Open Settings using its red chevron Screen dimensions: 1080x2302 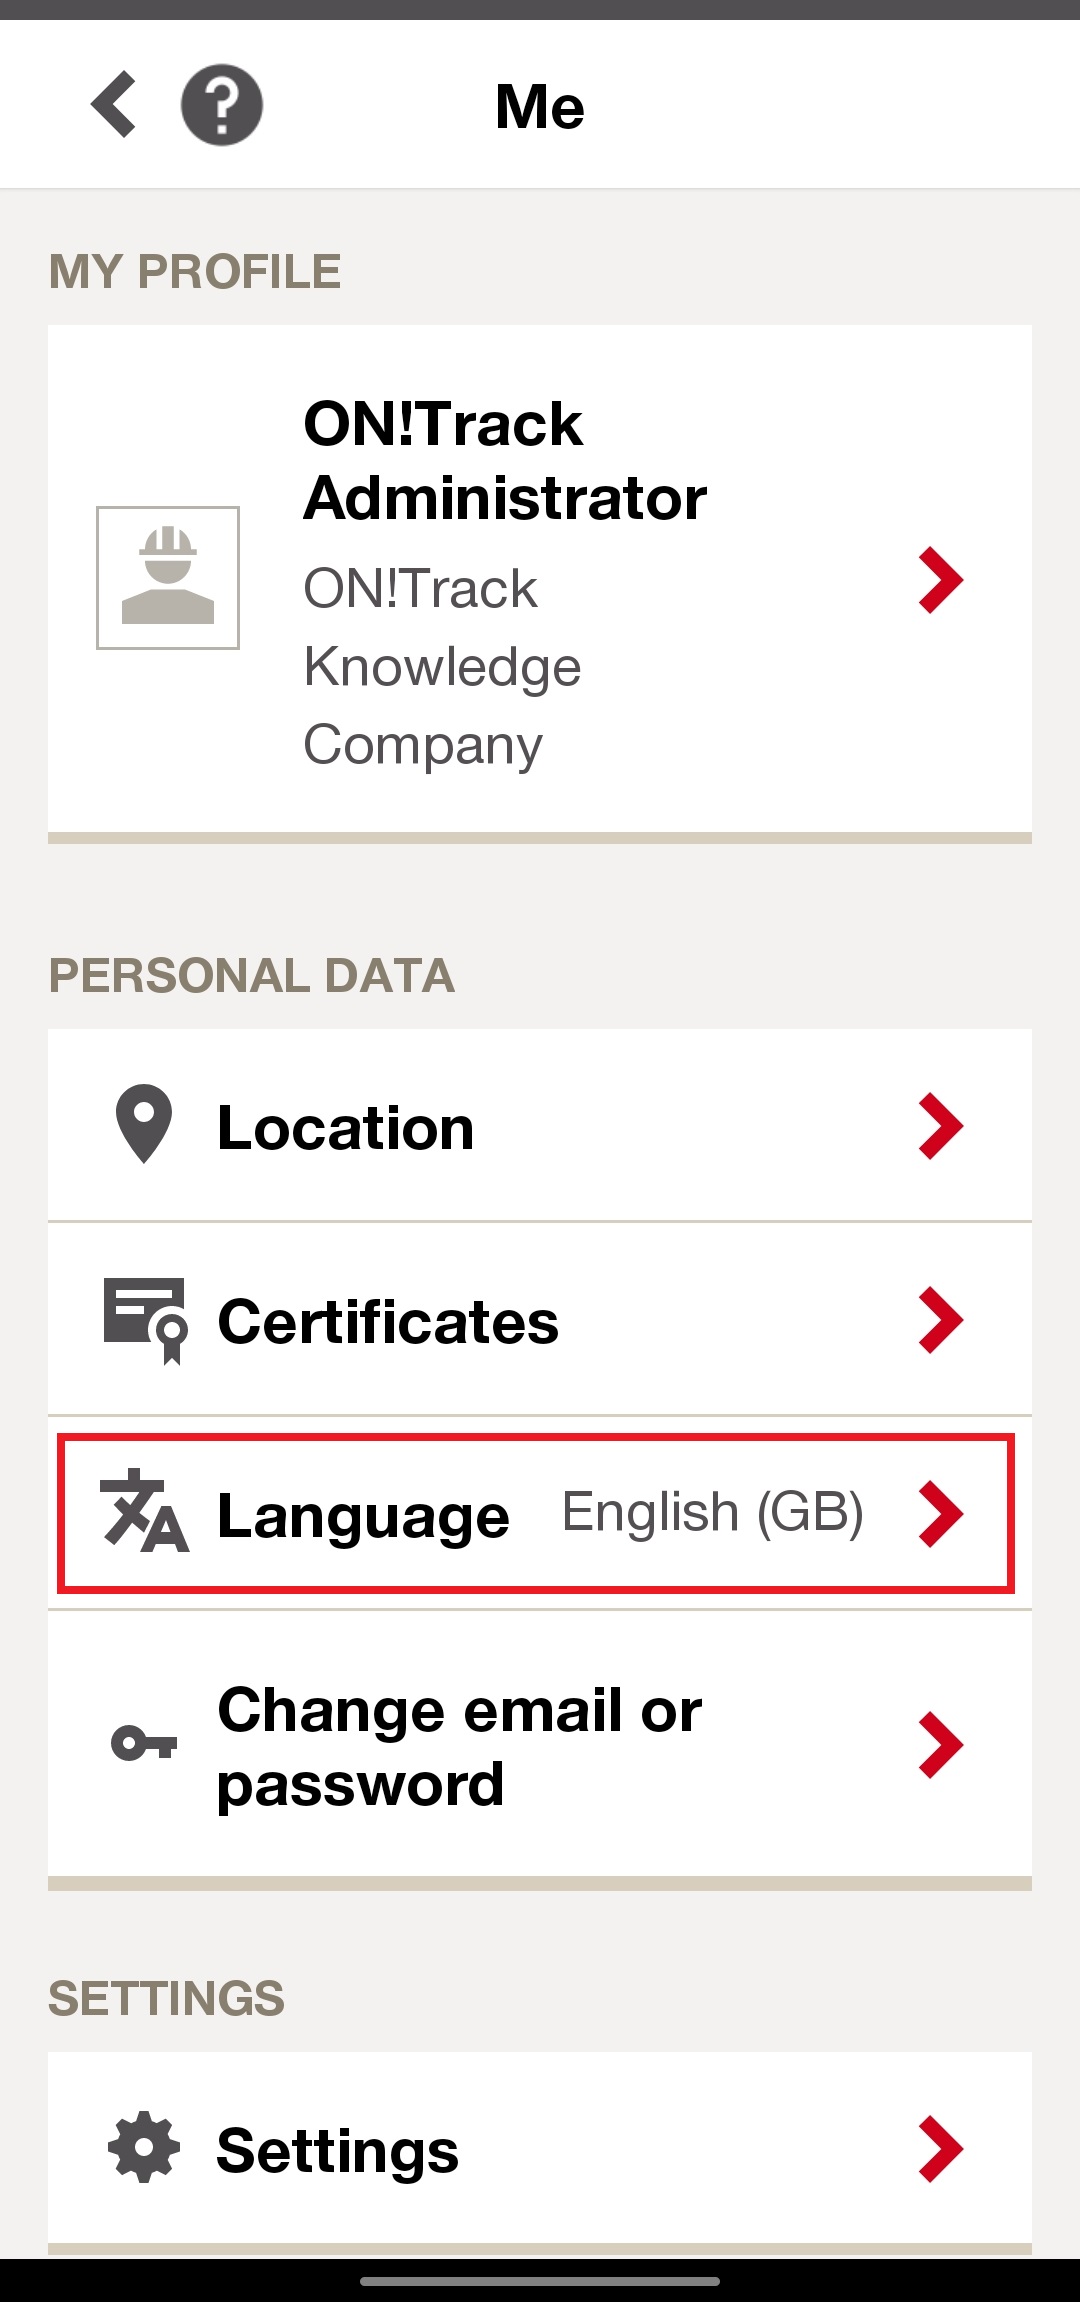(x=941, y=2149)
